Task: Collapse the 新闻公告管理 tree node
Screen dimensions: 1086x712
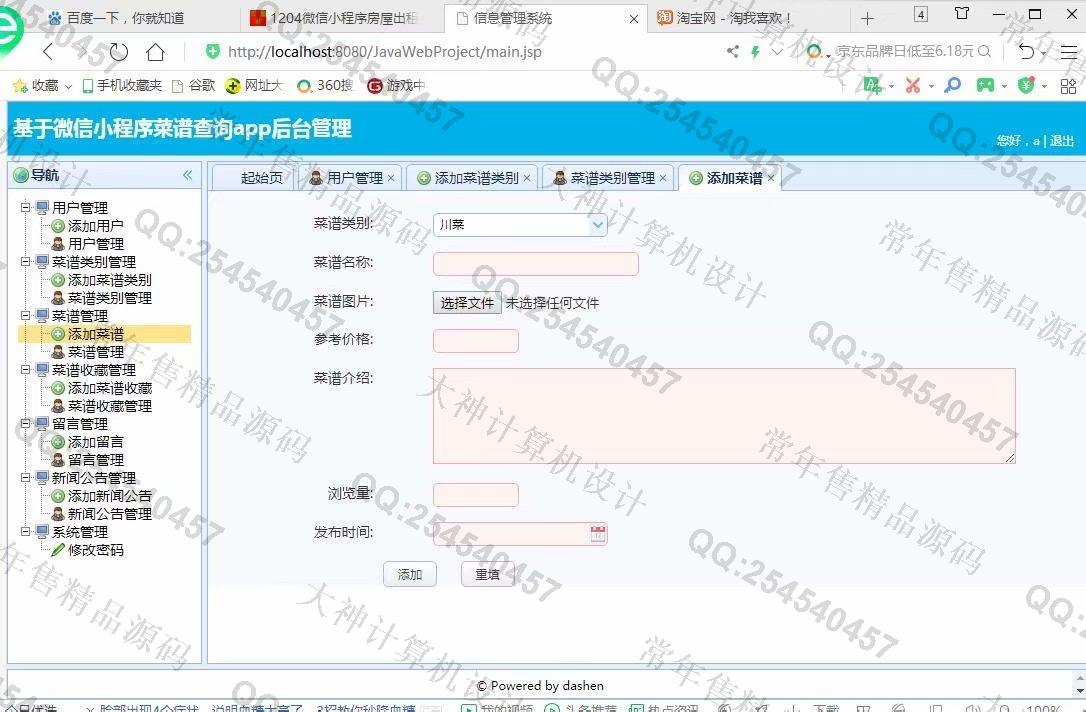Action: 26,478
